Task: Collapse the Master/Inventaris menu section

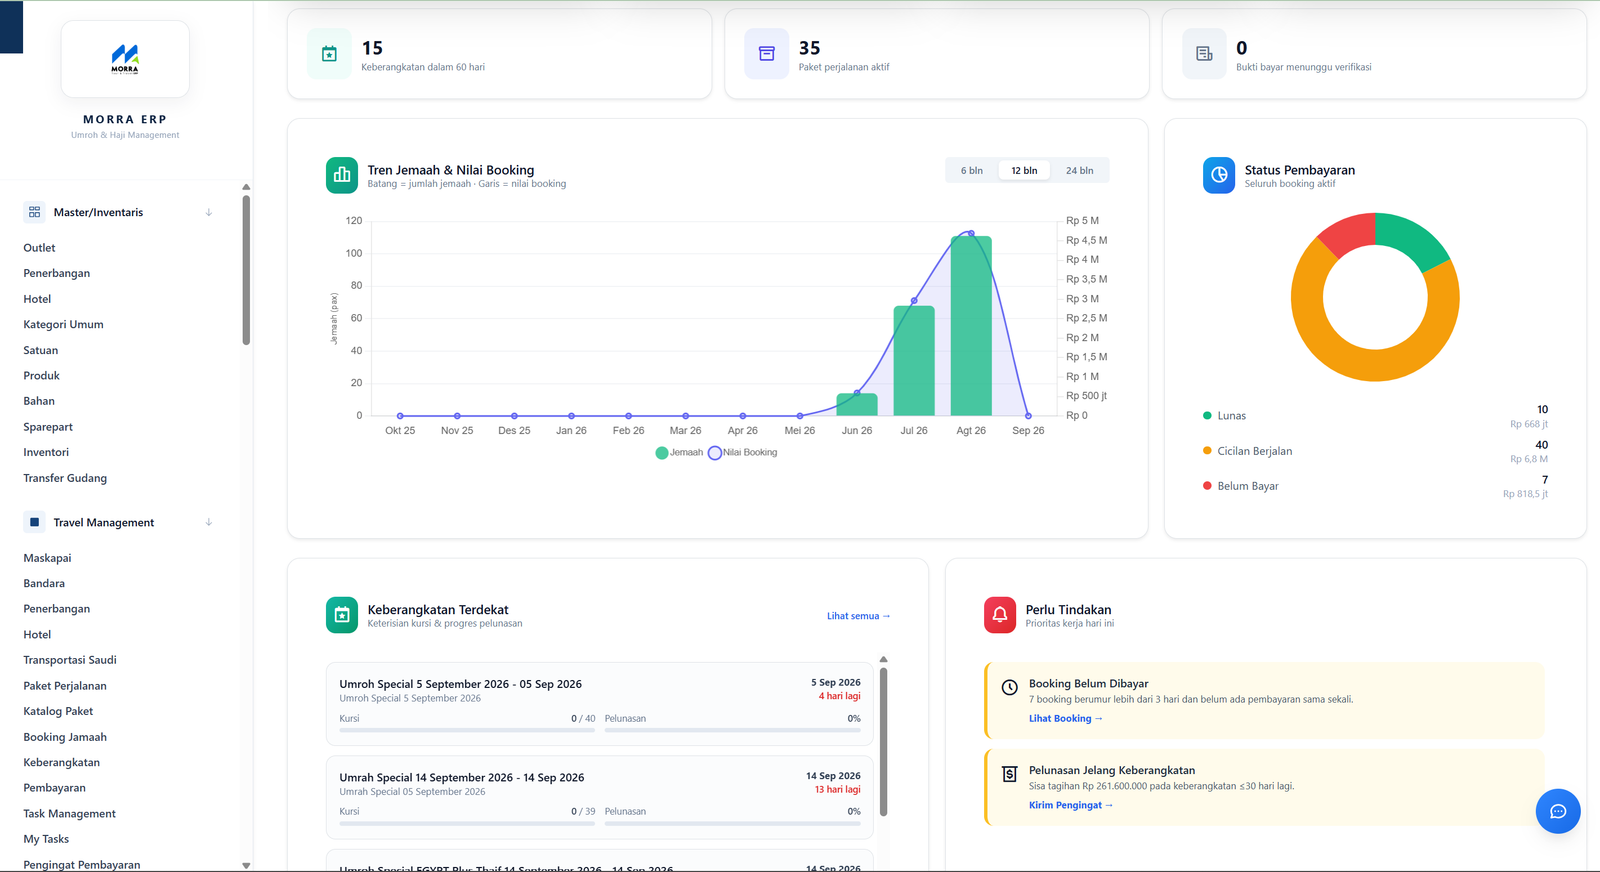Action: point(209,212)
